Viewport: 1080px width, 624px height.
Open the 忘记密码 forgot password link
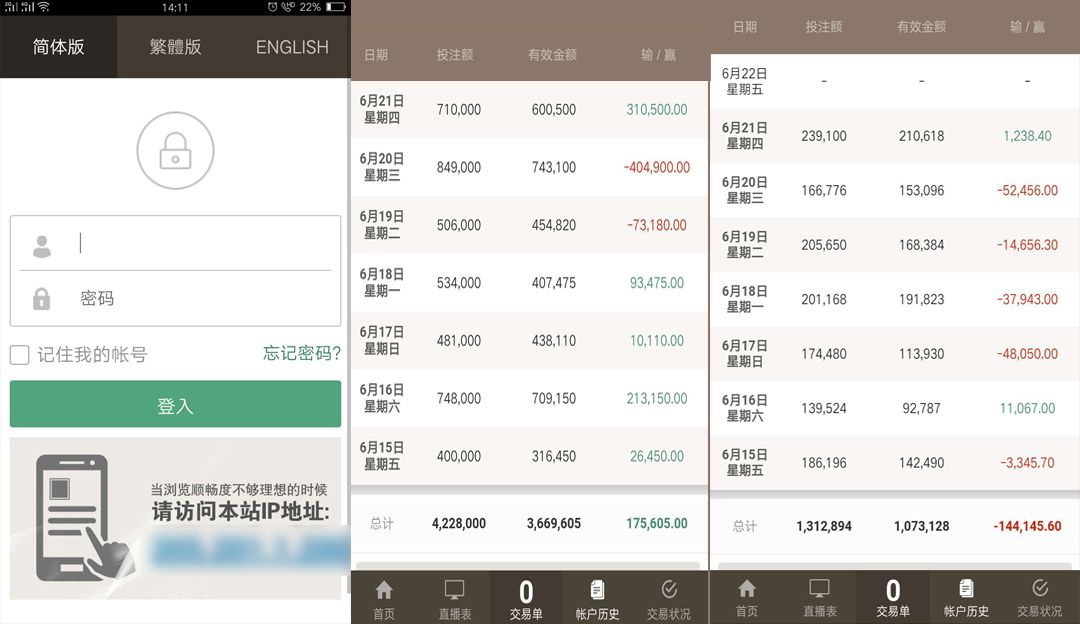pos(303,354)
